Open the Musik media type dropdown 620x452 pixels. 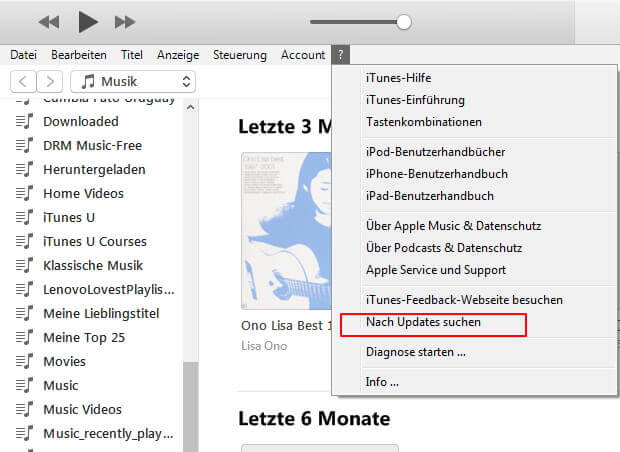tap(133, 81)
